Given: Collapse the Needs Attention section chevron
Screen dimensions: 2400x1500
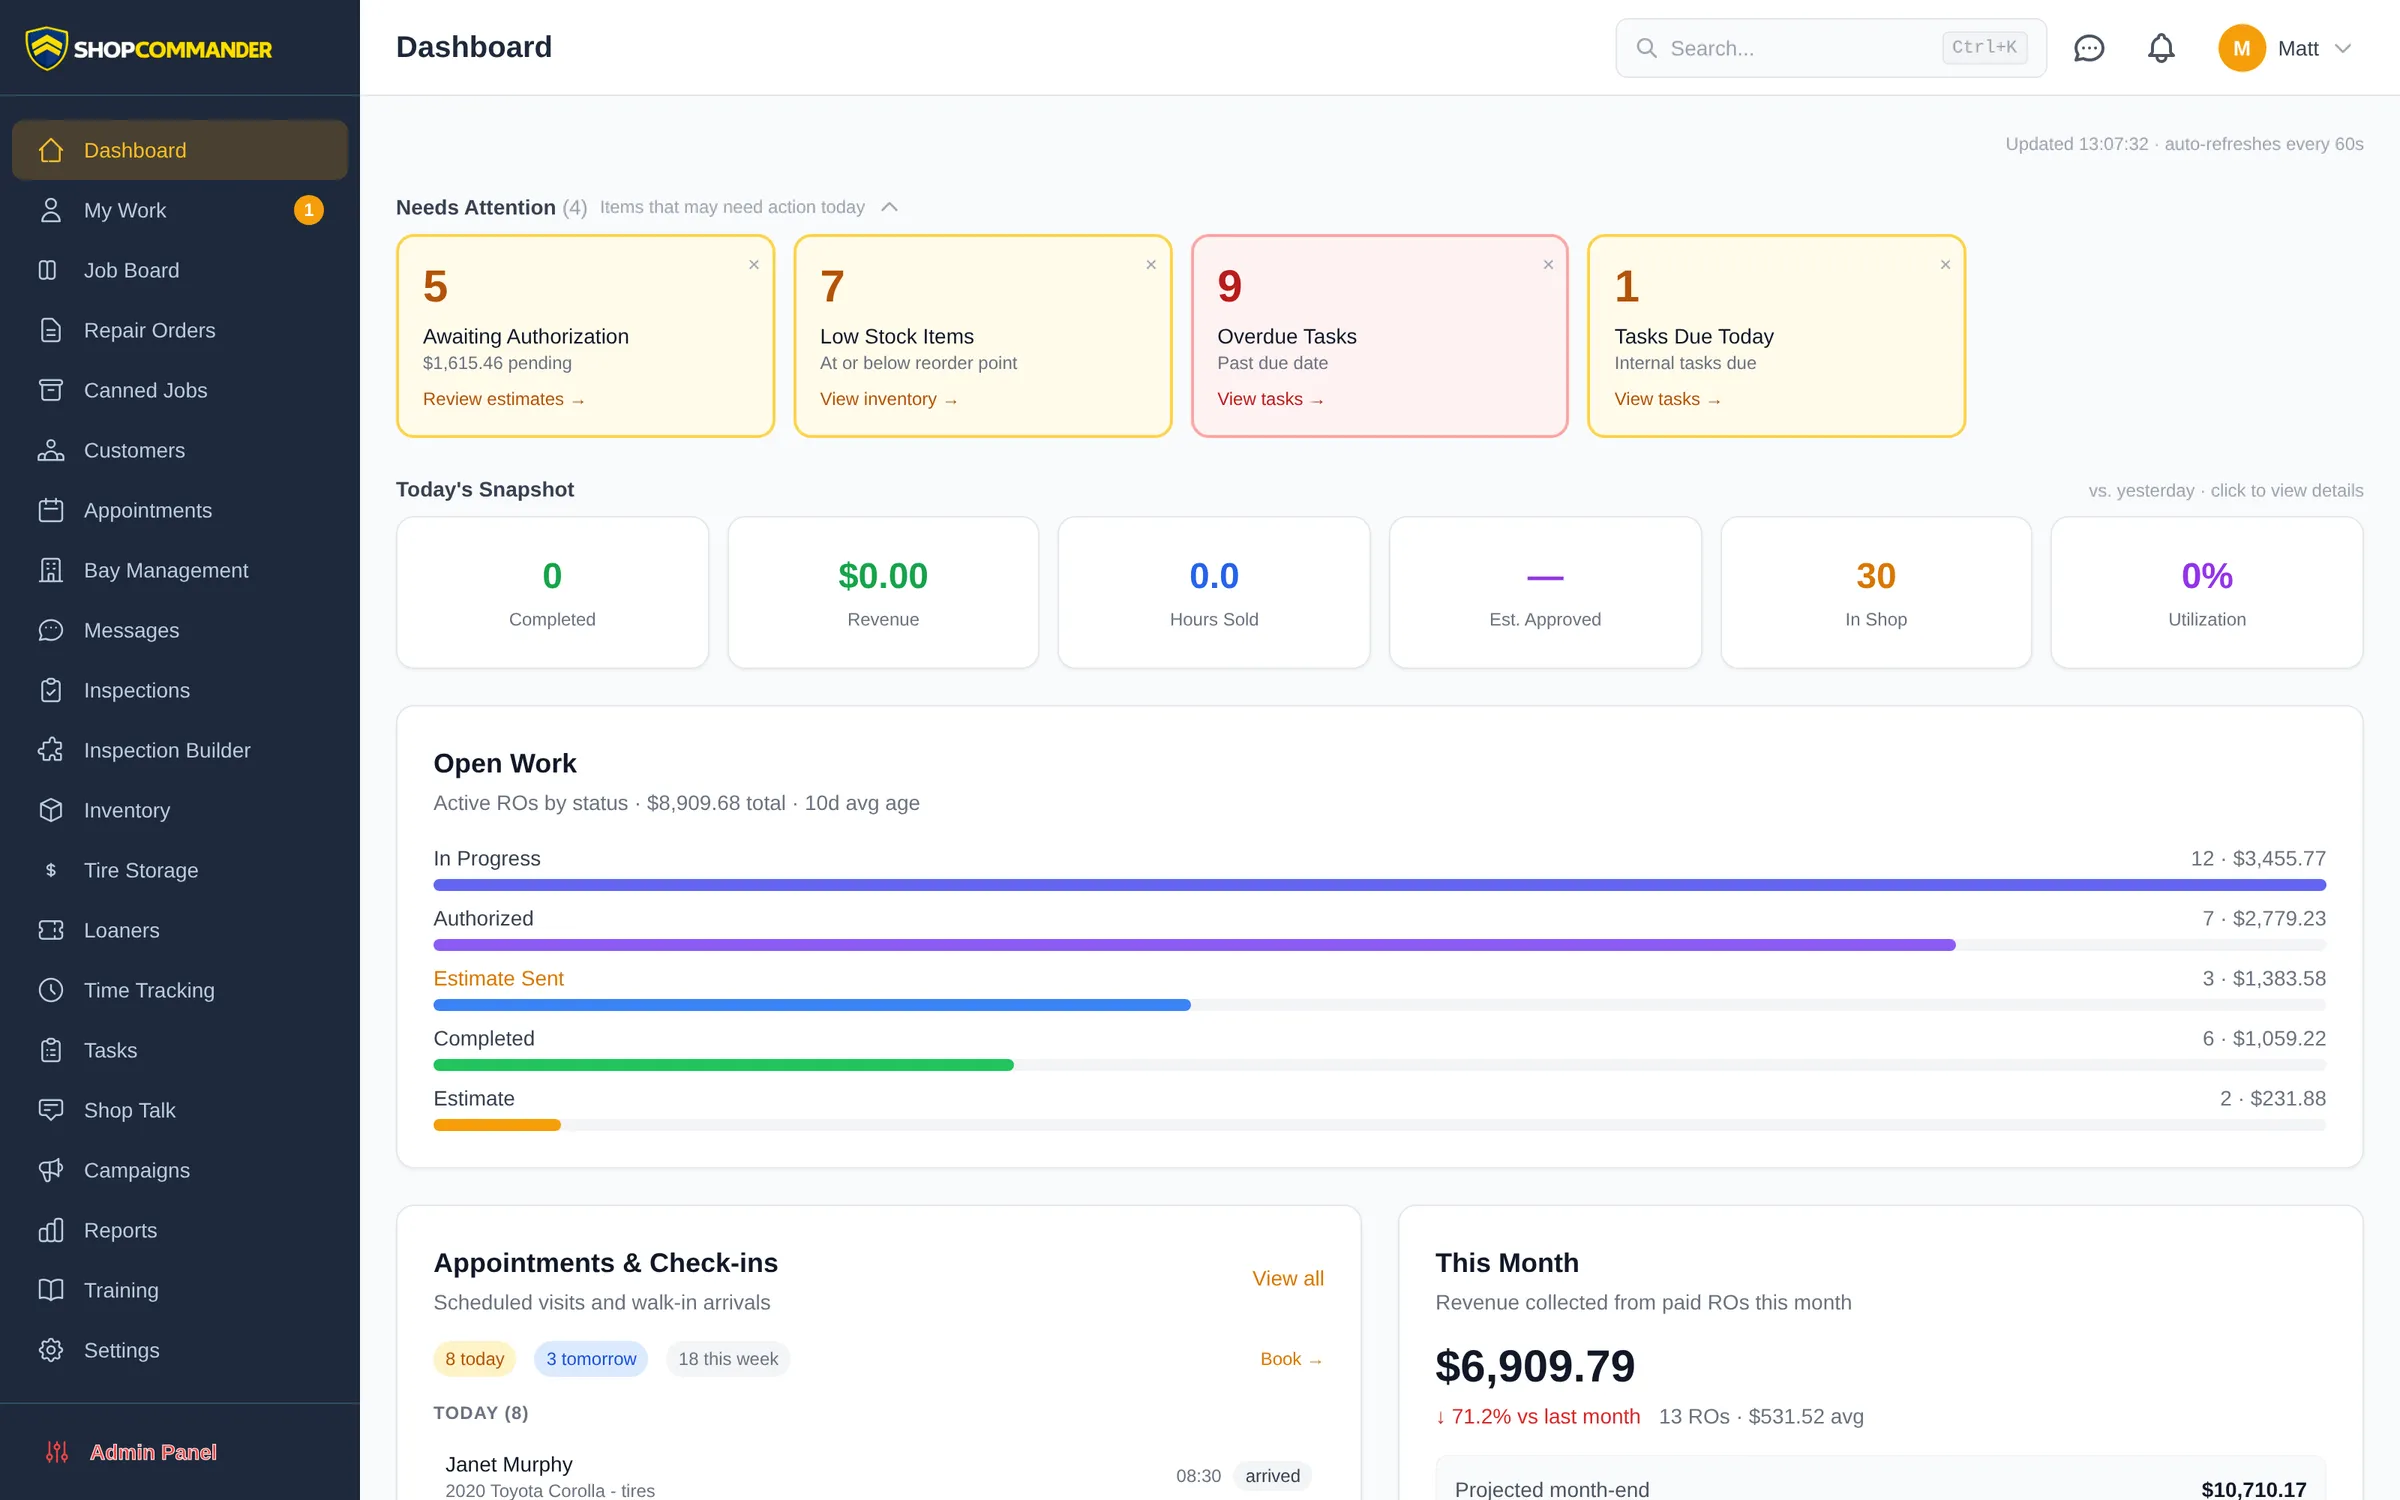Looking at the screenshot, I should coord(889,207).
